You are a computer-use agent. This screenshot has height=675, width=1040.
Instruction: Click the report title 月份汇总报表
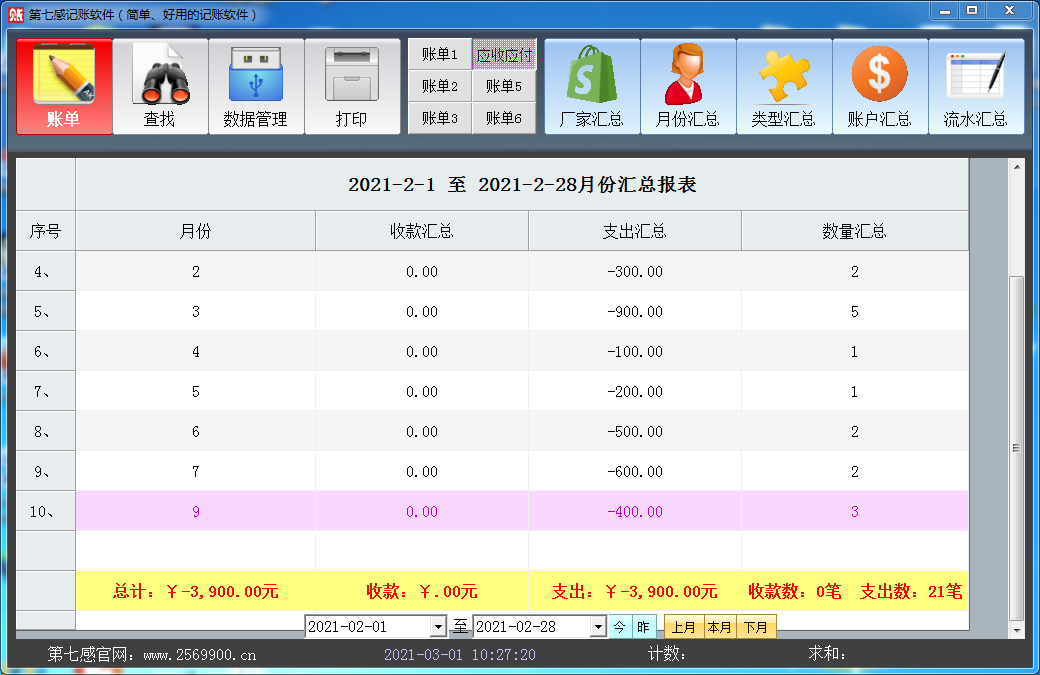click(522, 184)
